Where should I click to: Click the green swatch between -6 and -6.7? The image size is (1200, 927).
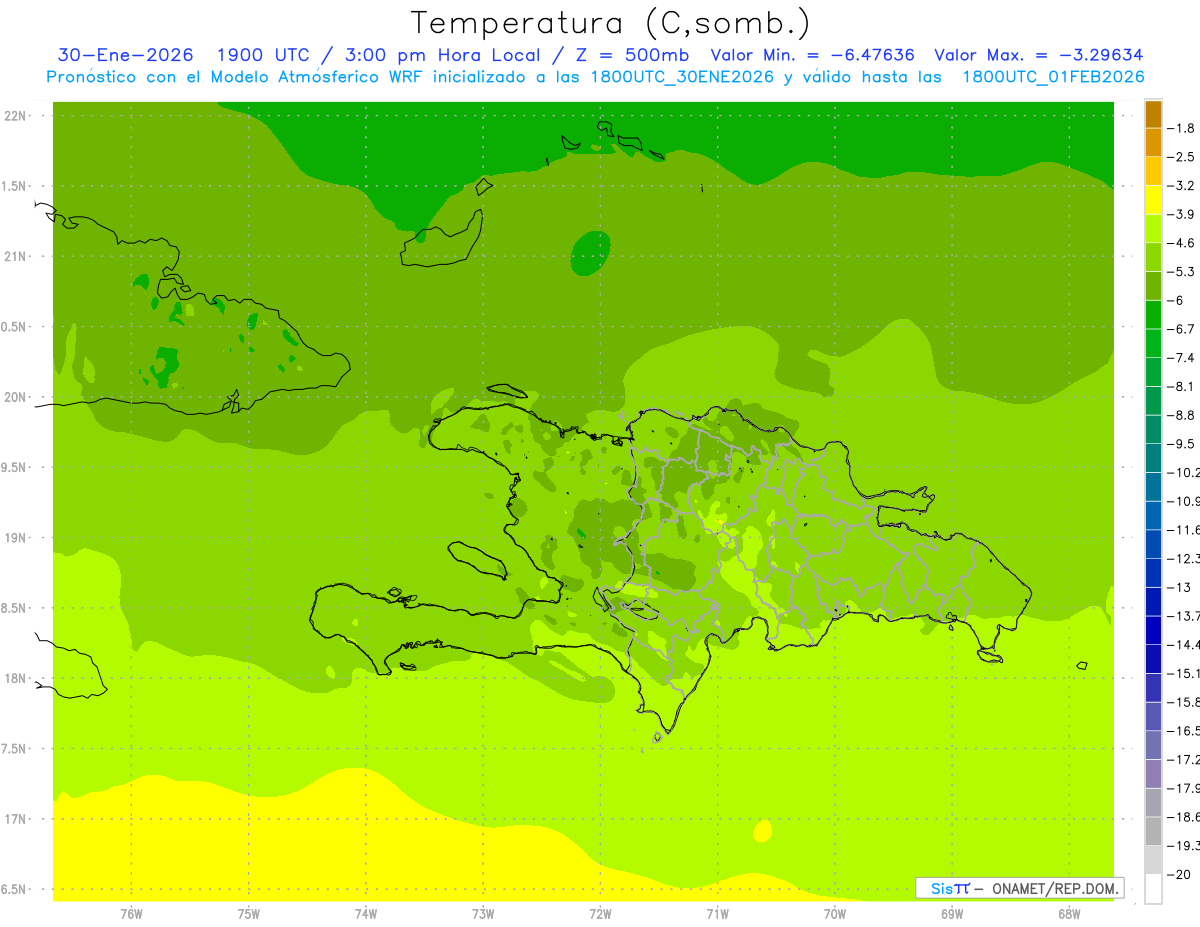coord(1153,314)
